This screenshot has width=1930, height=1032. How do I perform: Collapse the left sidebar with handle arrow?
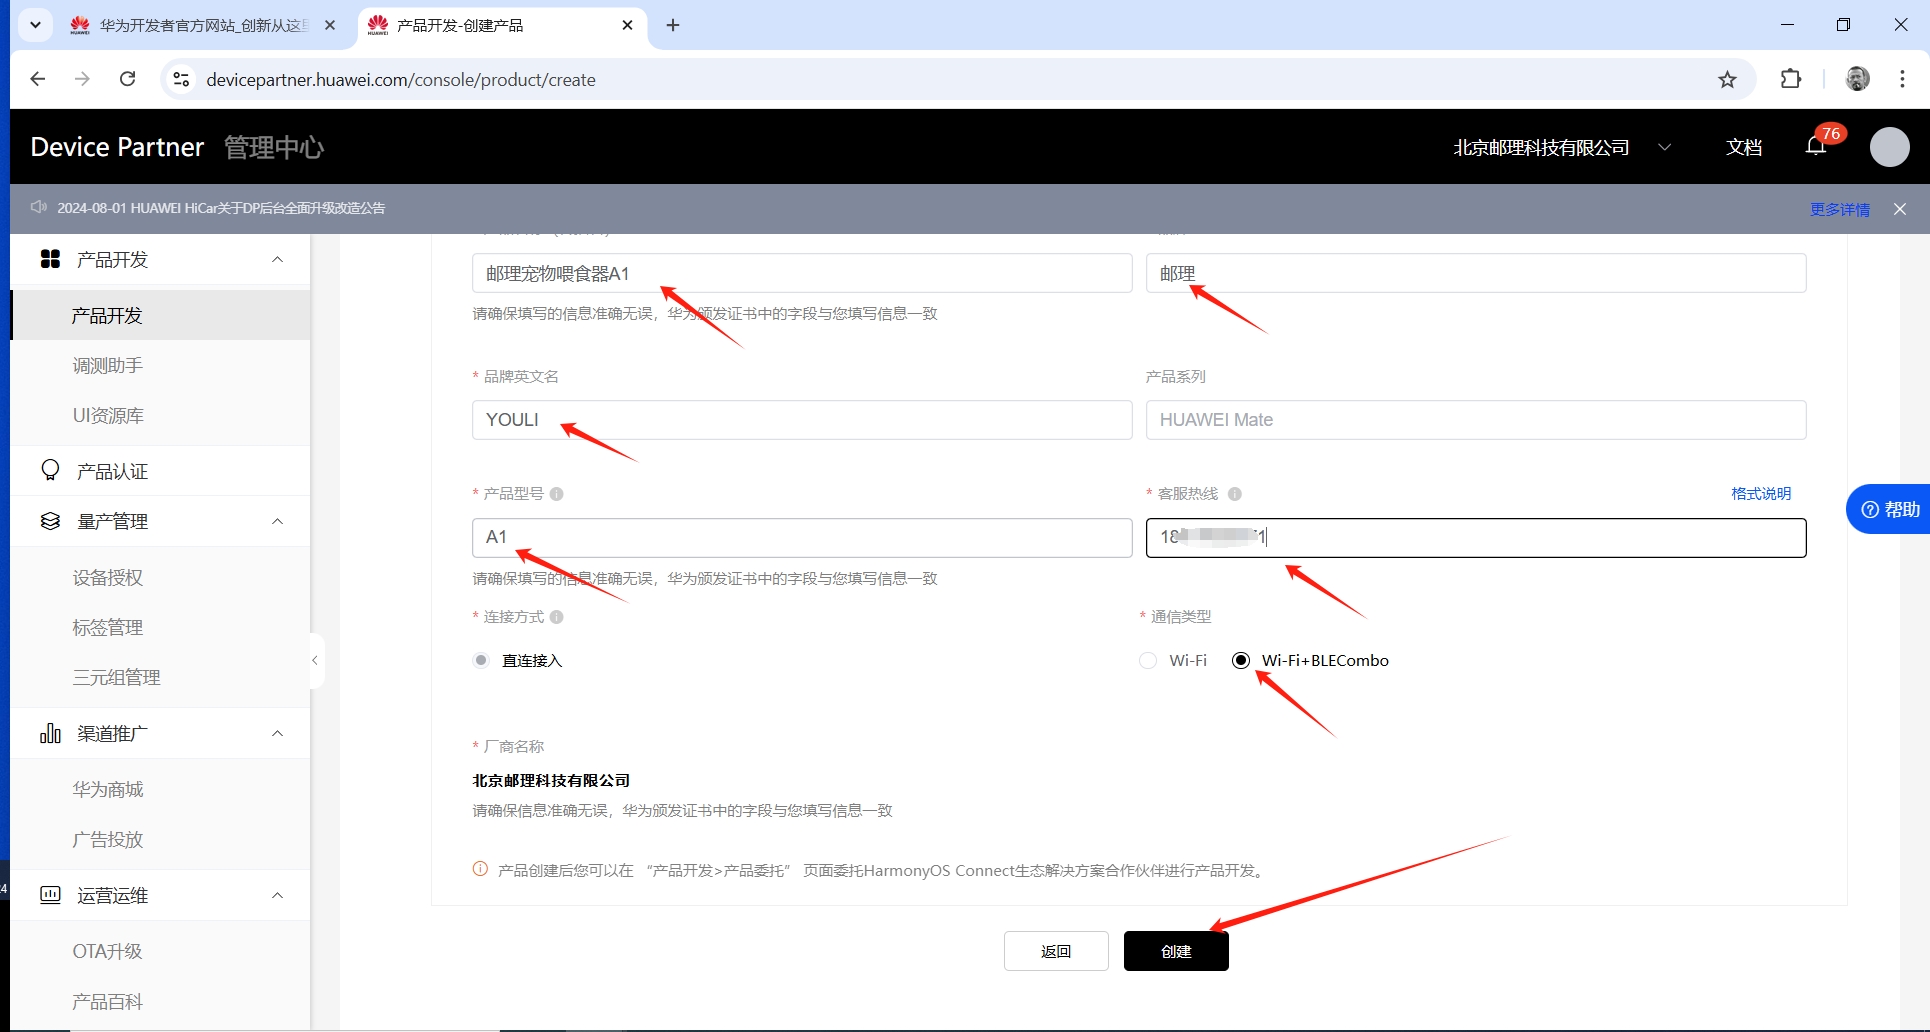click(x=316, y=660)
